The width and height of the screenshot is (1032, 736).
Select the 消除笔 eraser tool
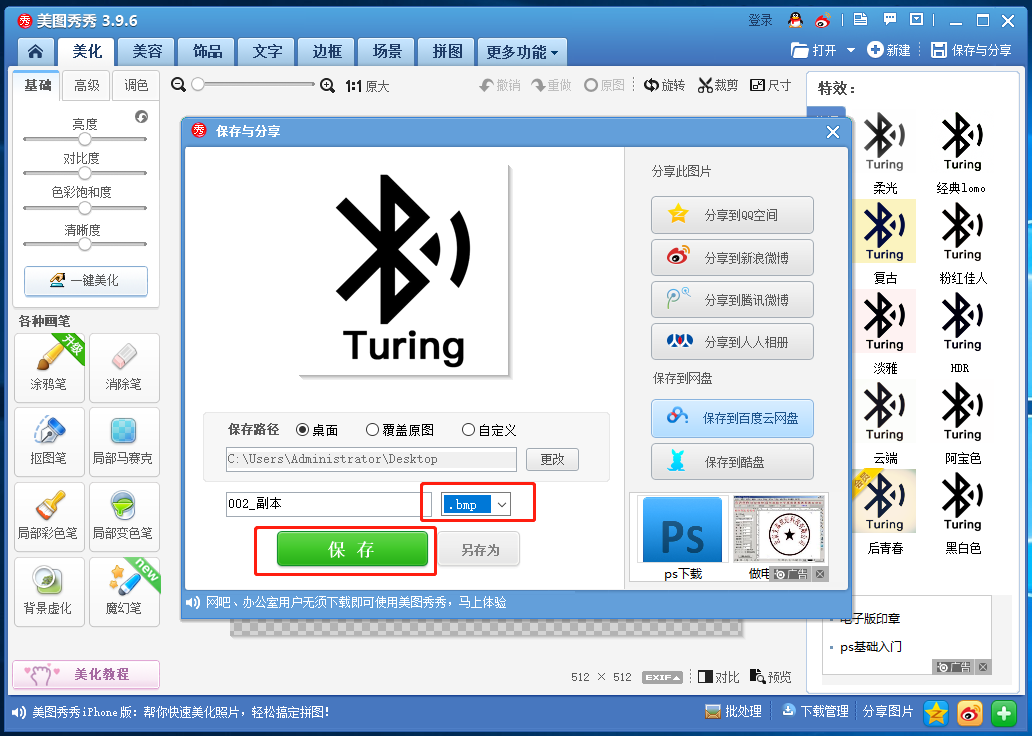click(124, 367)
